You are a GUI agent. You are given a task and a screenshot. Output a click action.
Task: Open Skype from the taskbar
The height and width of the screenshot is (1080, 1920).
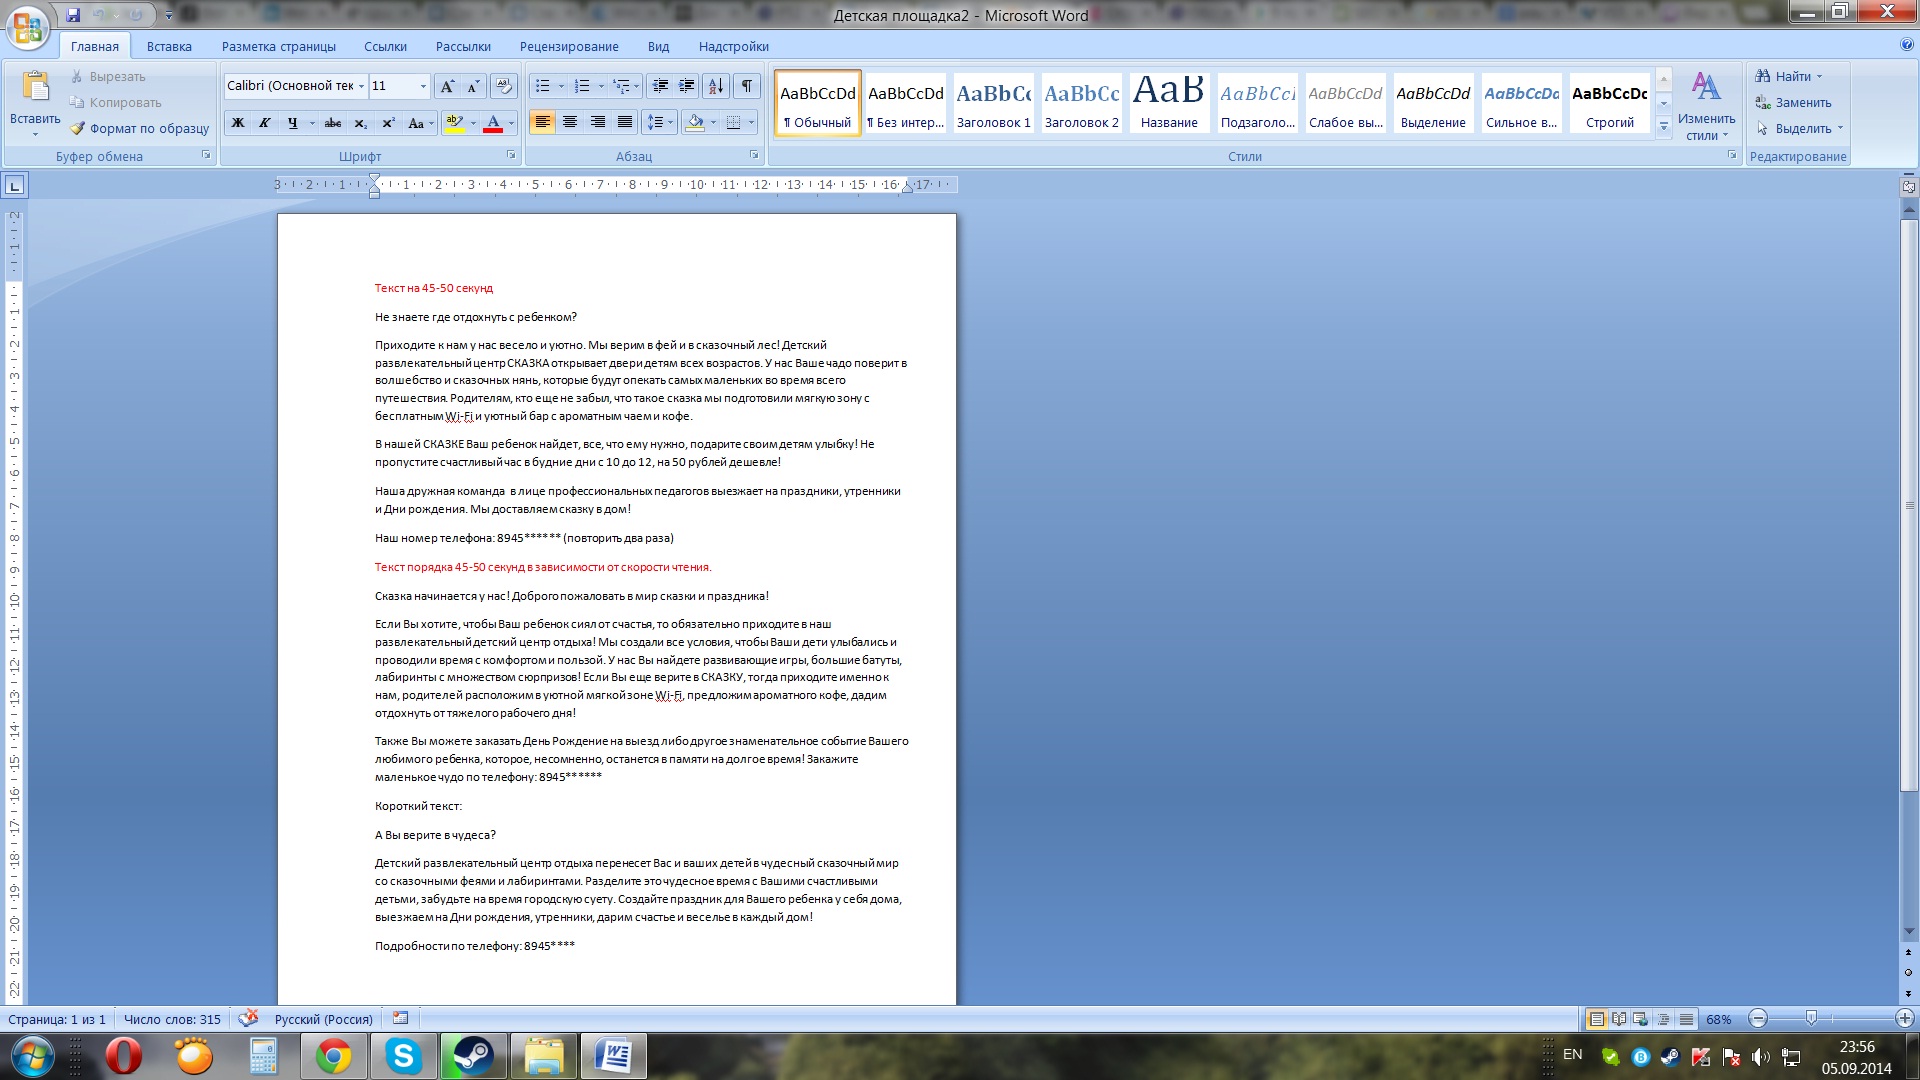pos(403,1056)
